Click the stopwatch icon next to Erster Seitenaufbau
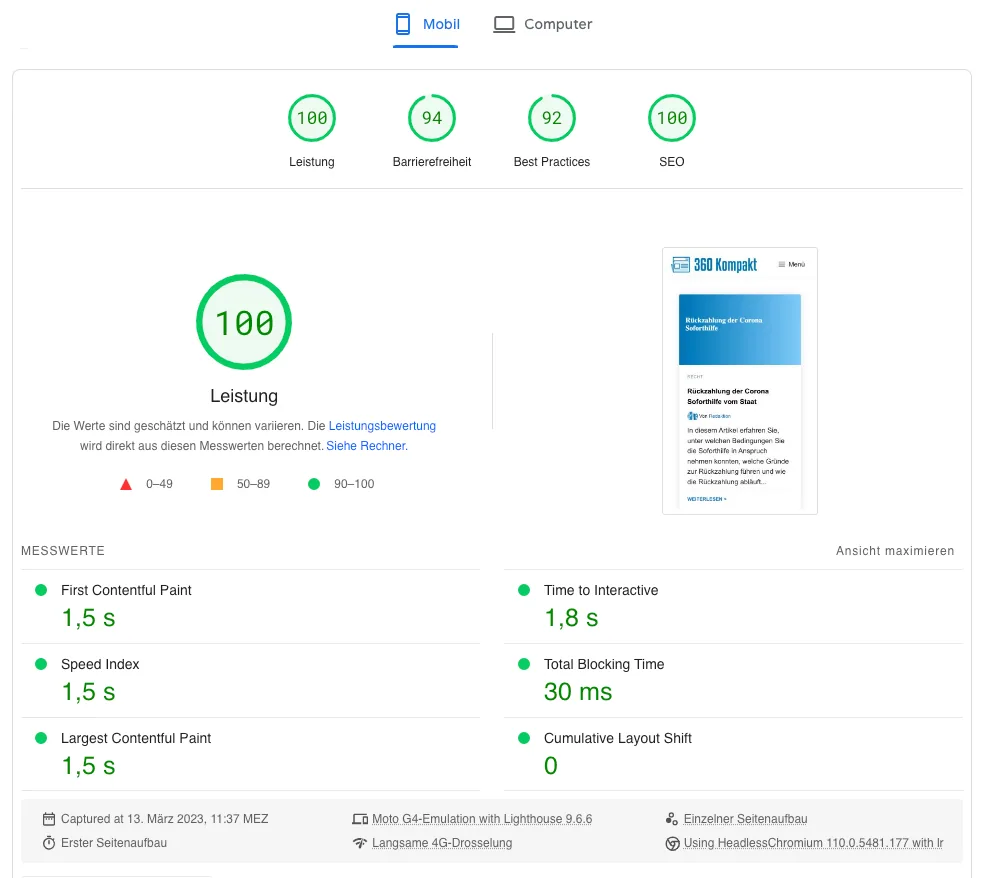This screenshot has width=986, height=878. point(49,843)
